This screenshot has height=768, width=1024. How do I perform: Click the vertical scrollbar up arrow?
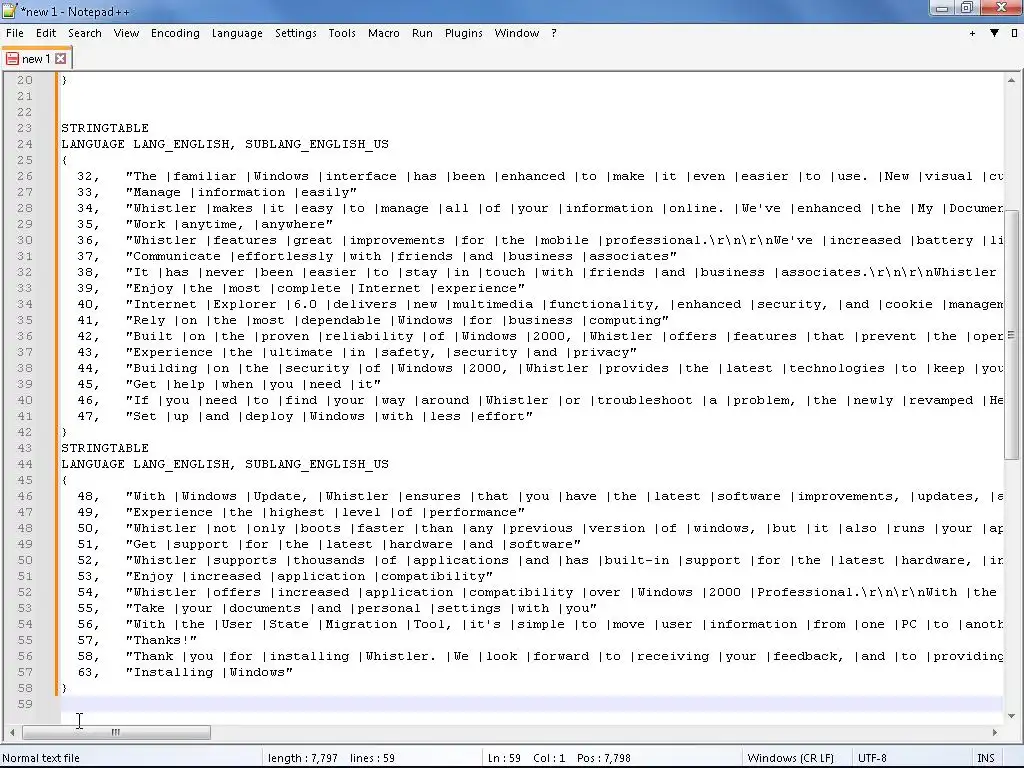pos(1011,81)
